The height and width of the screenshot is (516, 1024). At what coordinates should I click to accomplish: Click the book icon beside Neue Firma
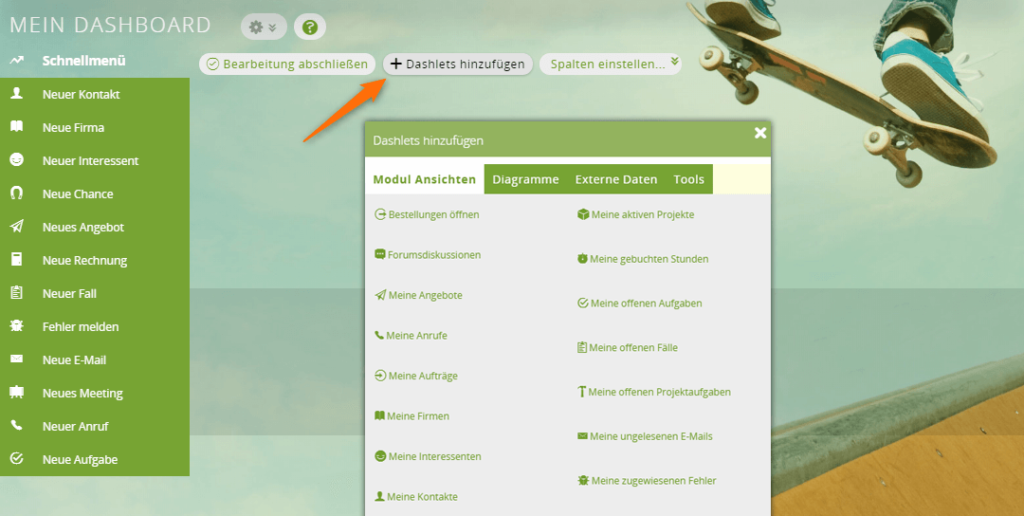click(x=16, y=127)
